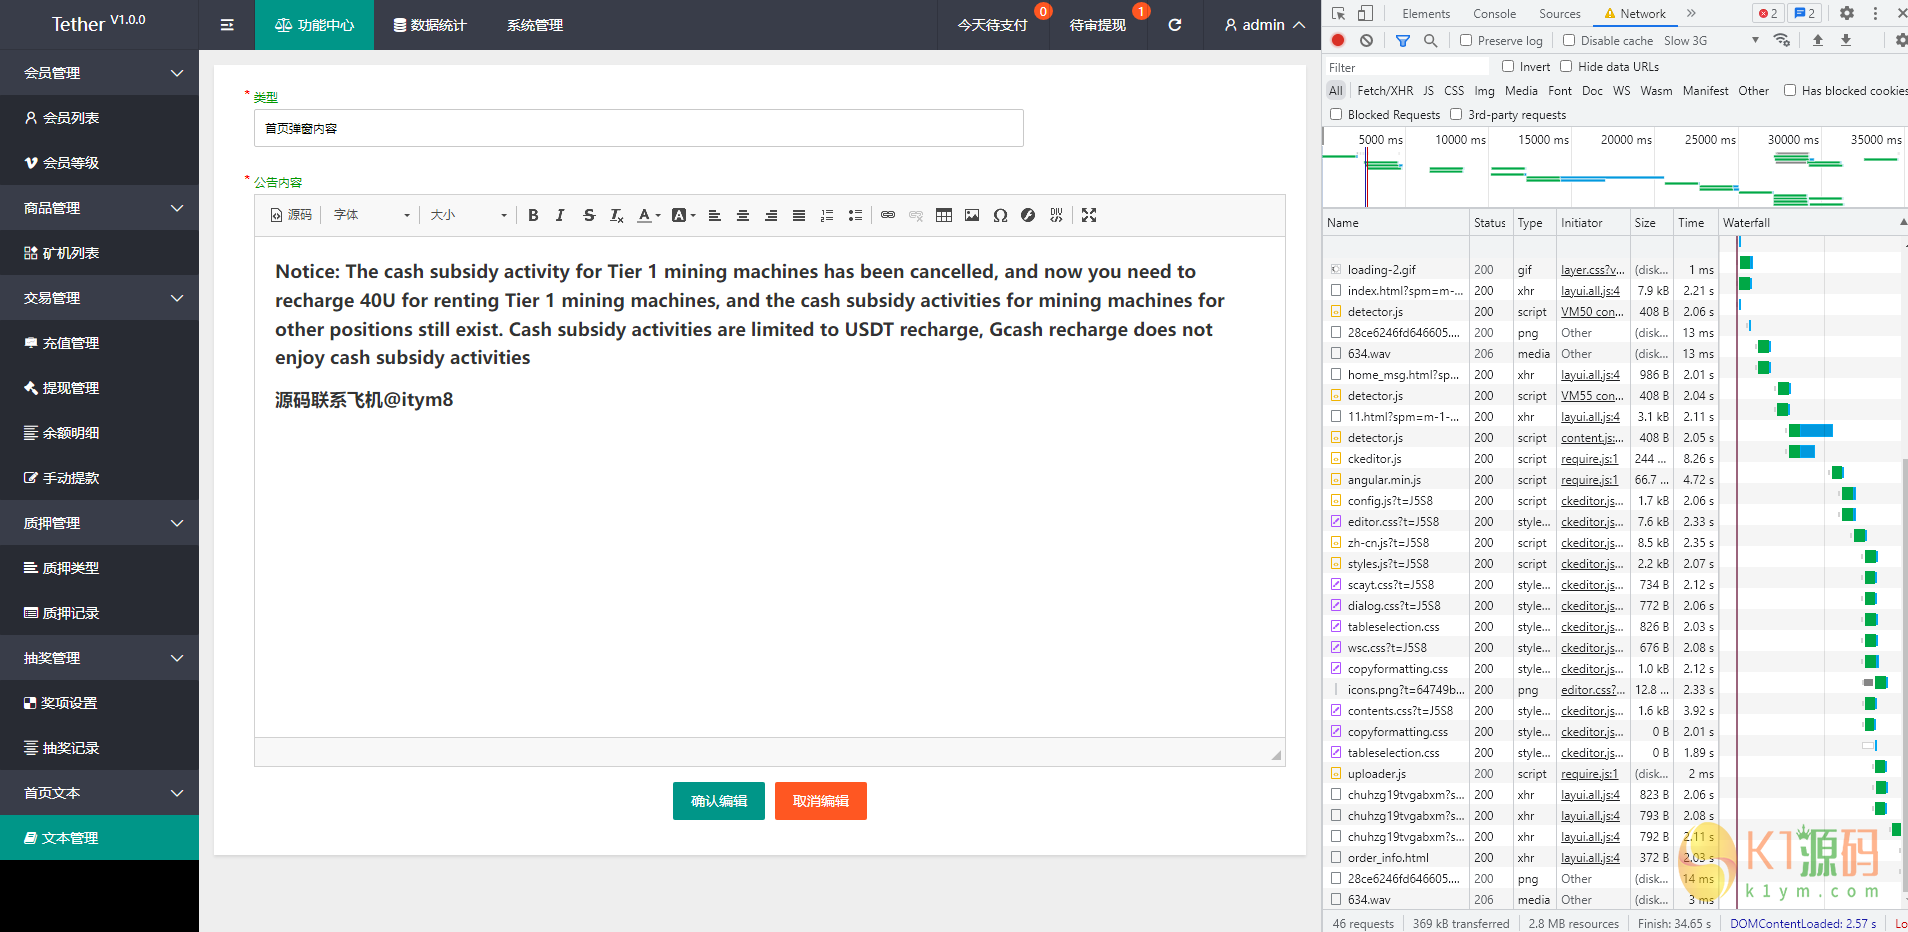Image resolution: width=1908 pixels, height=932 pixels.
Task: Check the Disable cache option
Action: point(1569,40)
